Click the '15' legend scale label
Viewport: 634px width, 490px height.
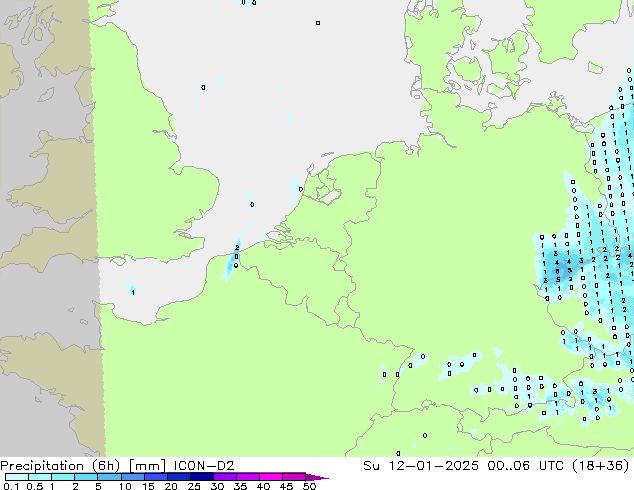point(148,486)
